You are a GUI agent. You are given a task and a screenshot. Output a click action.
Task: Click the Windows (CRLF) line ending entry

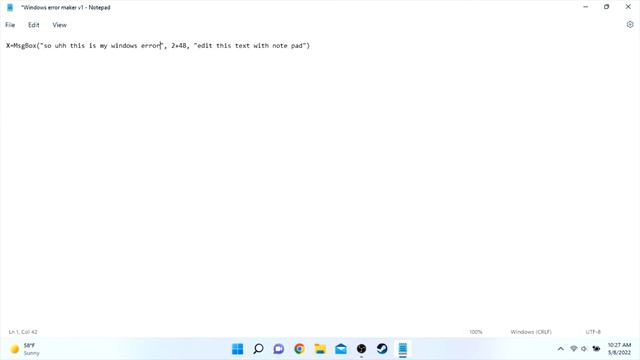tap(531, 332)
